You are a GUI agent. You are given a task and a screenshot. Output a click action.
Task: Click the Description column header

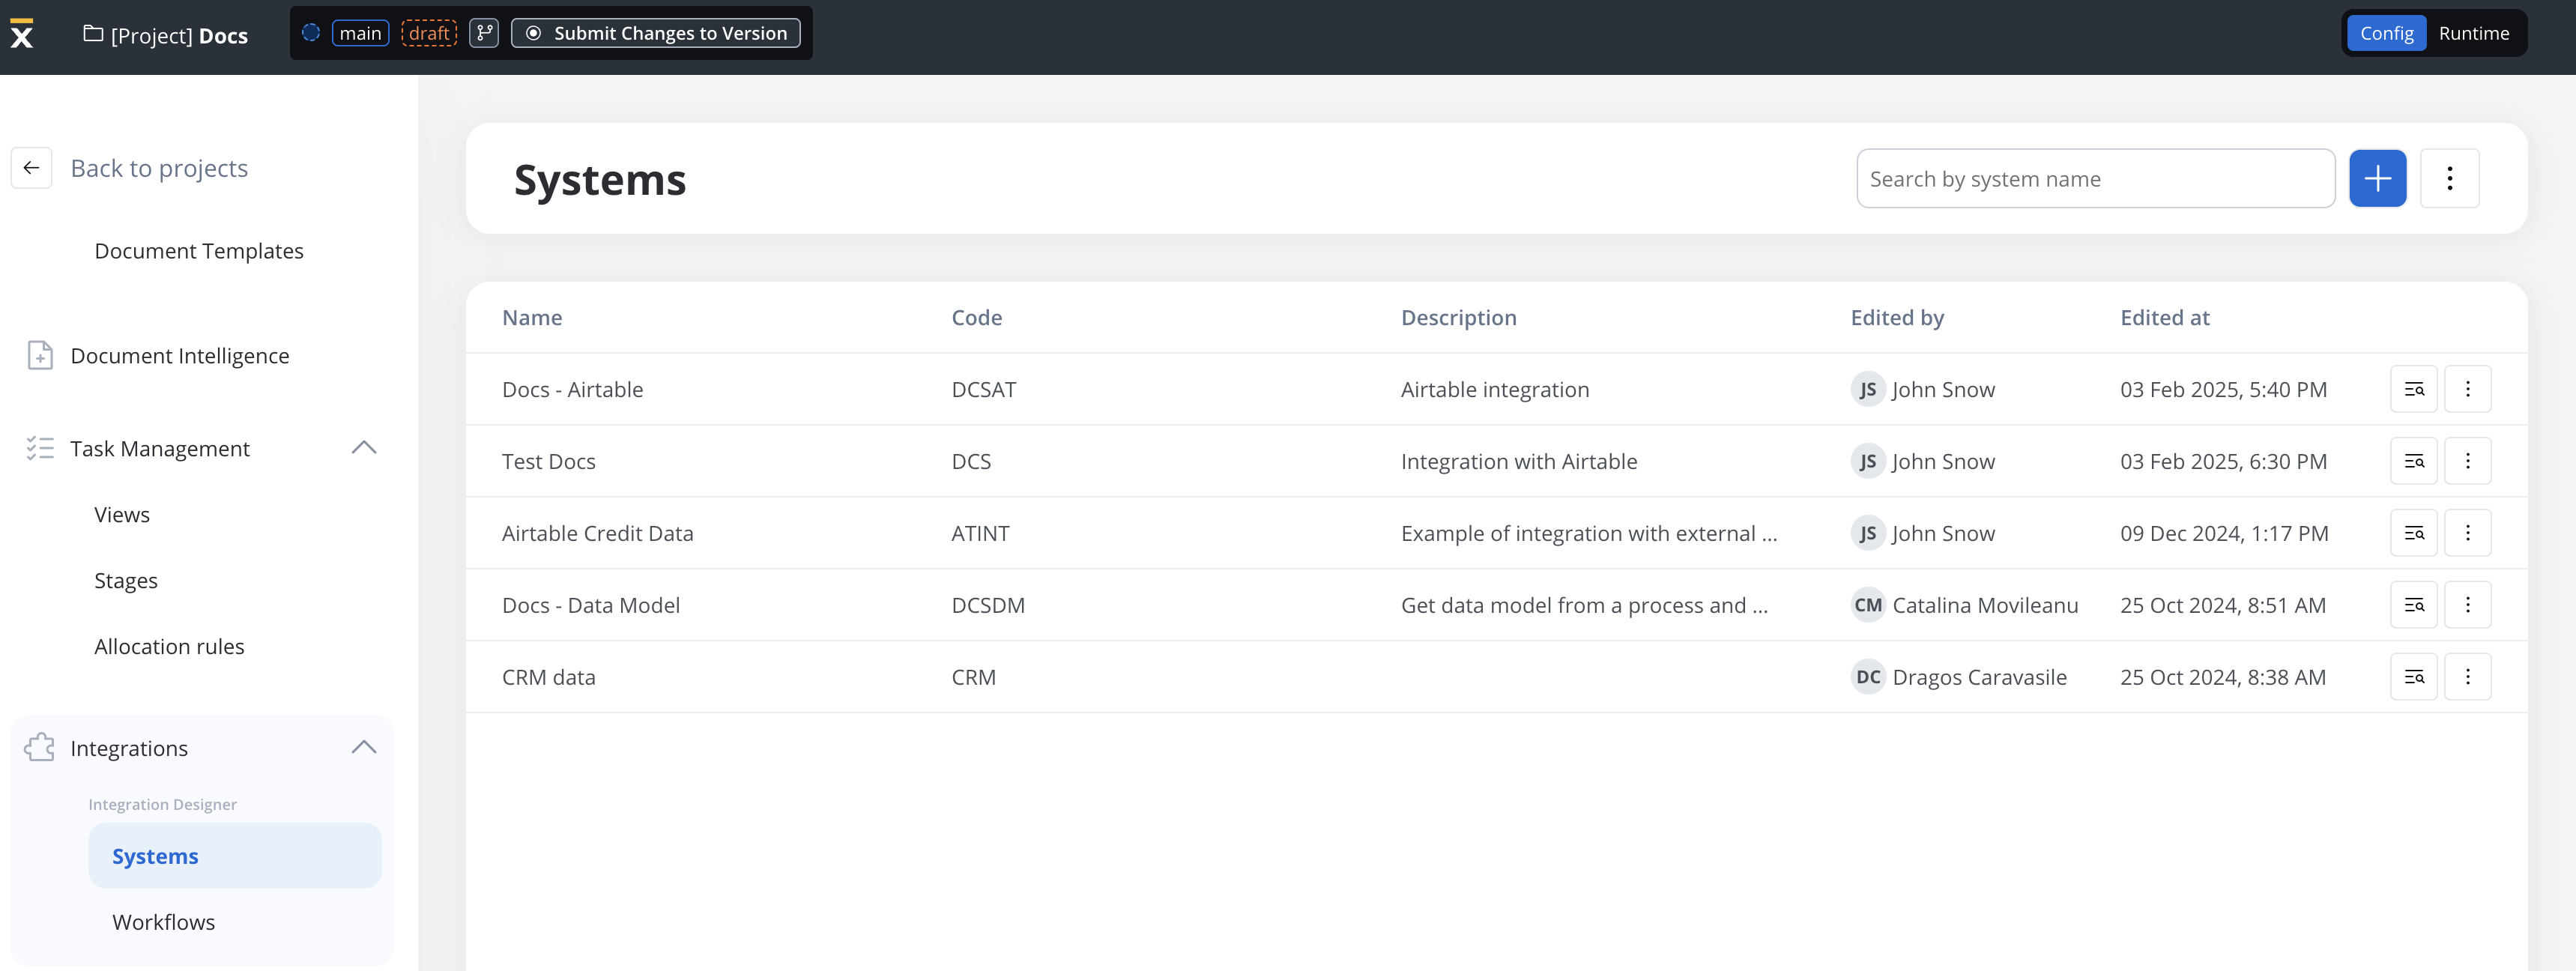click(x=1458, y=318)
